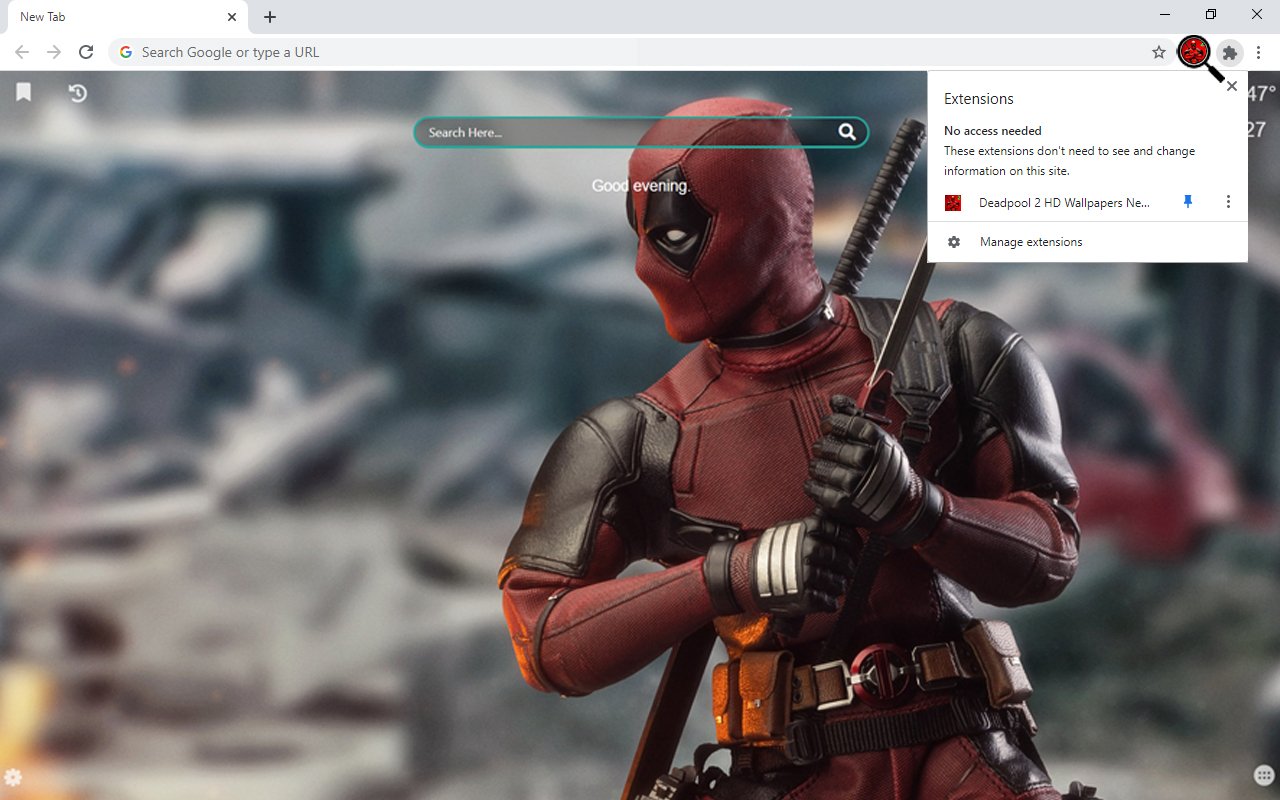Open more actions for Deadpool 2 HD Wallpapers

tap(1228, 202)
